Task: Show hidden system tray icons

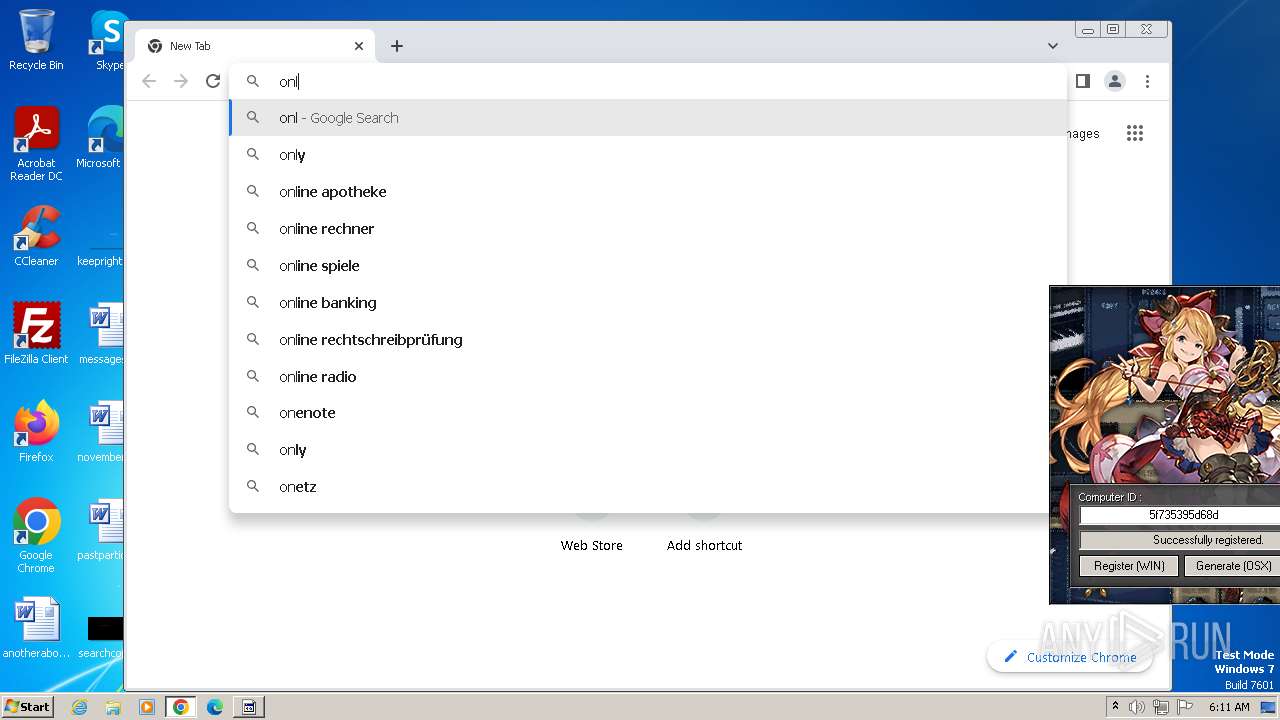Action: click(x=1115, y=707)
